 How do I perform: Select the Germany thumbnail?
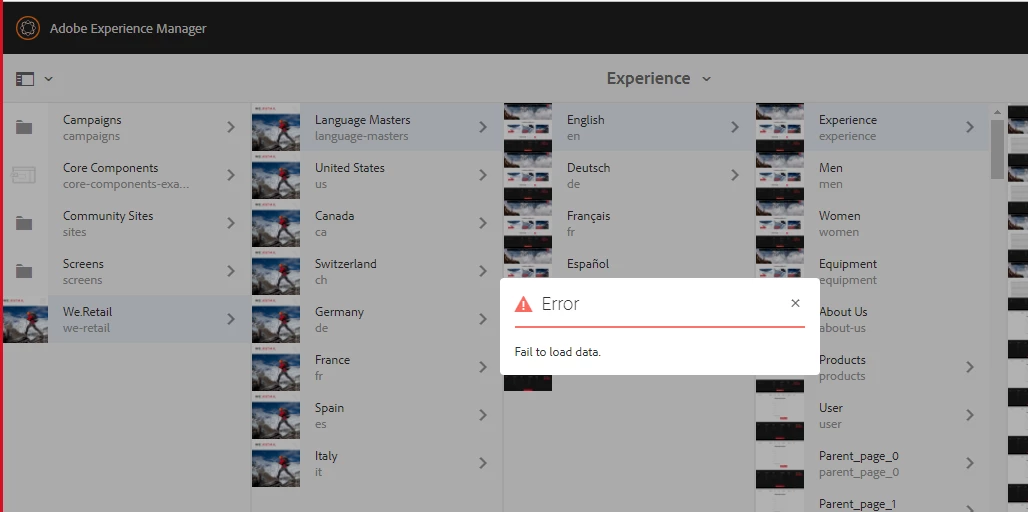(276, 319)
